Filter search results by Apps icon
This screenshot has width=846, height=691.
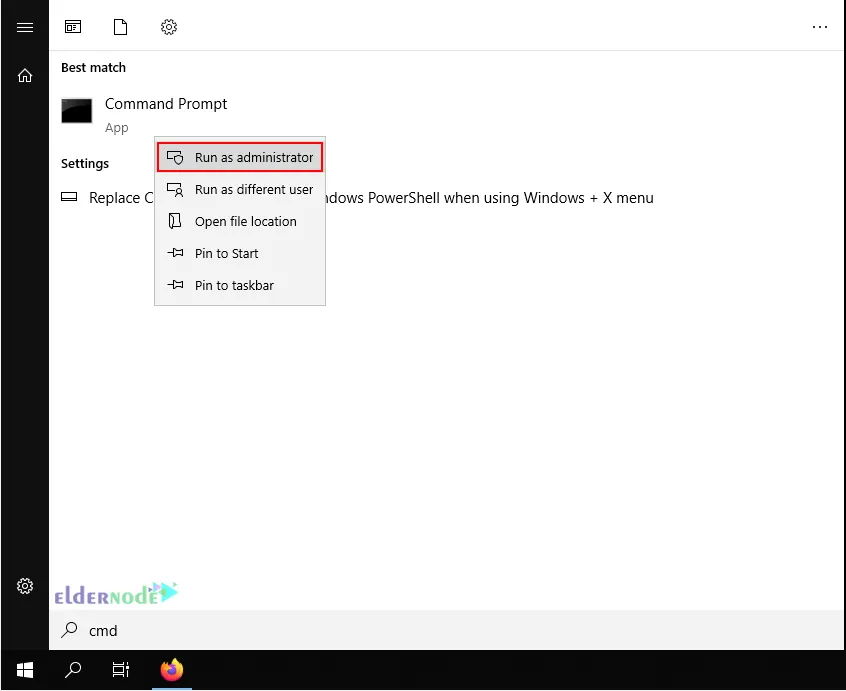tap(73, 28)
